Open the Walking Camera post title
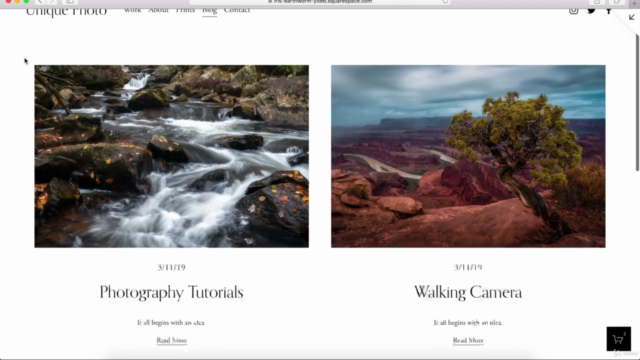 click(x=468, y=292)
